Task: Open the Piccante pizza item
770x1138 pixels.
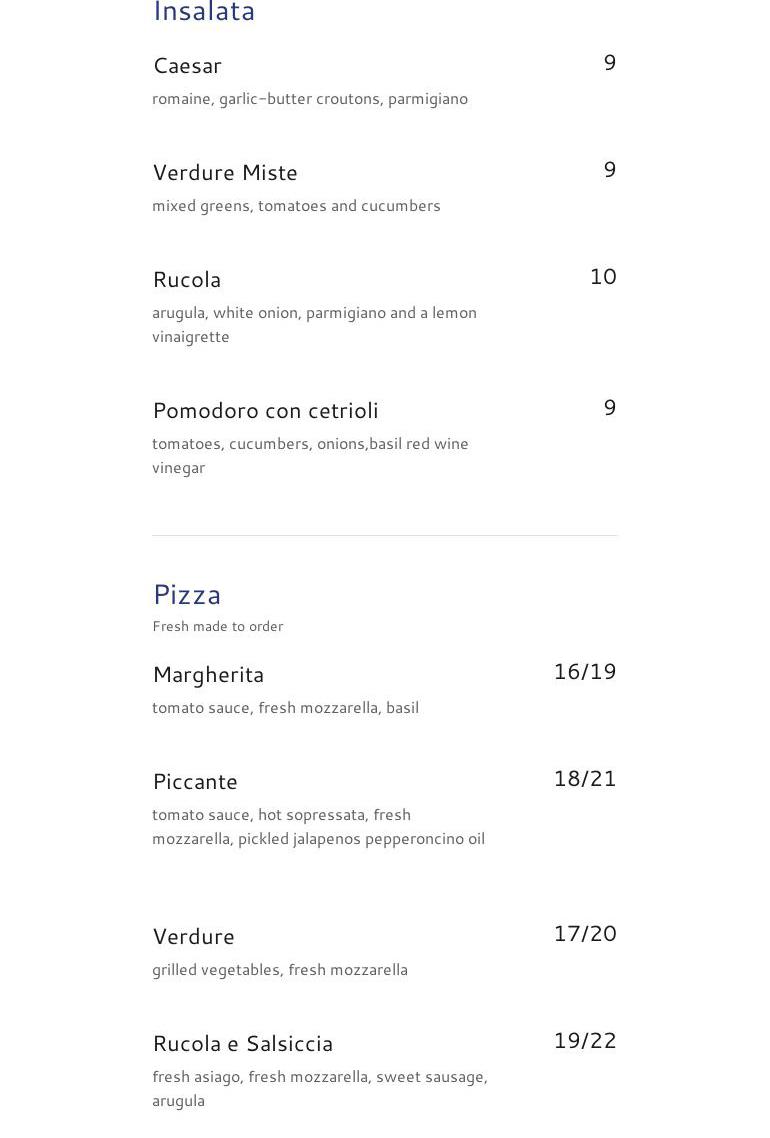Action: point(195,782)
